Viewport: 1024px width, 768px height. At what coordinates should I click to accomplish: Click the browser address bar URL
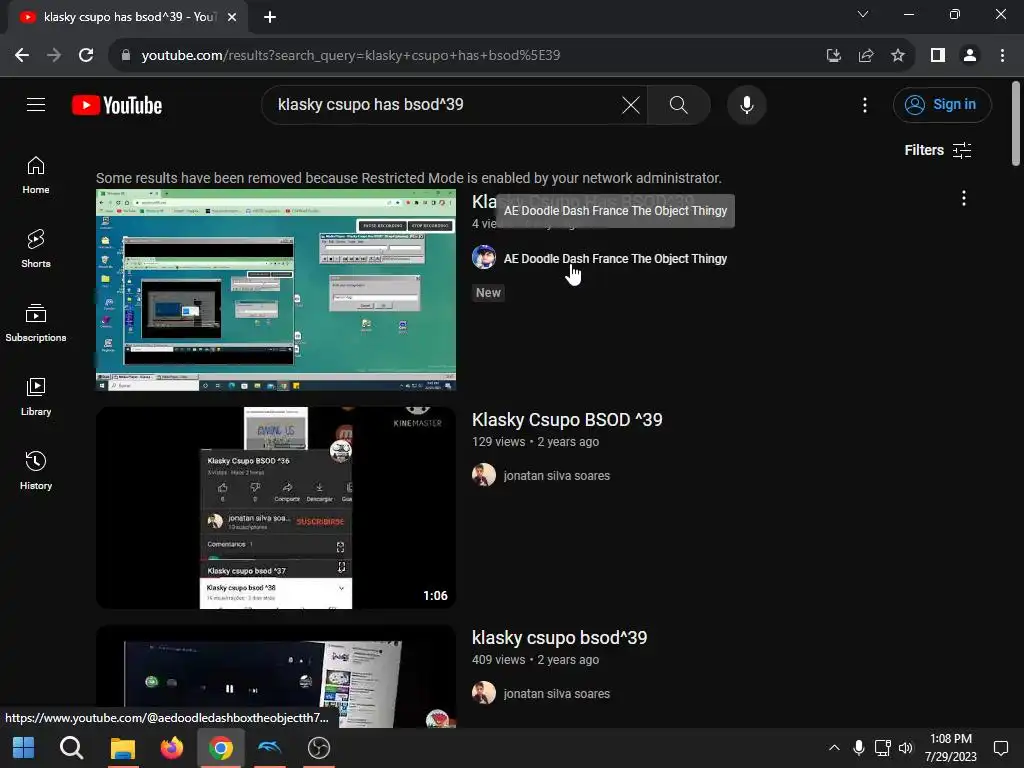tap(351, 55)
